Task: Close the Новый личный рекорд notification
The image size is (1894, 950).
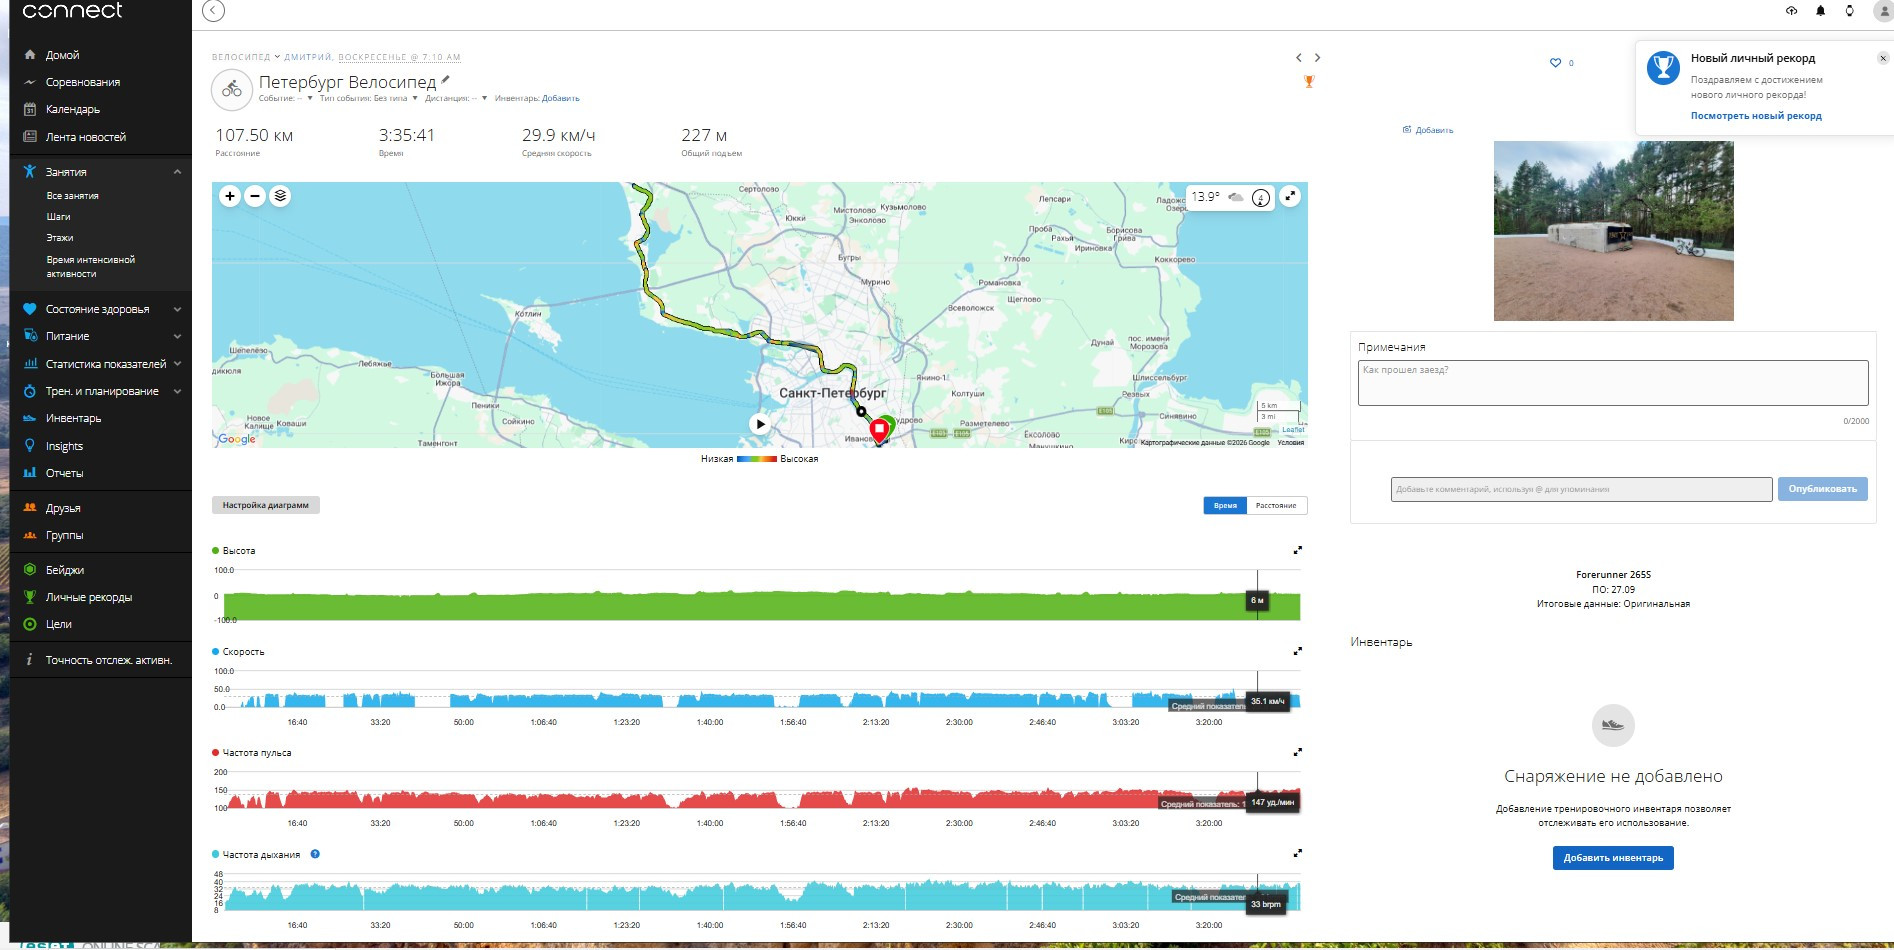Action: (1883, 58)
